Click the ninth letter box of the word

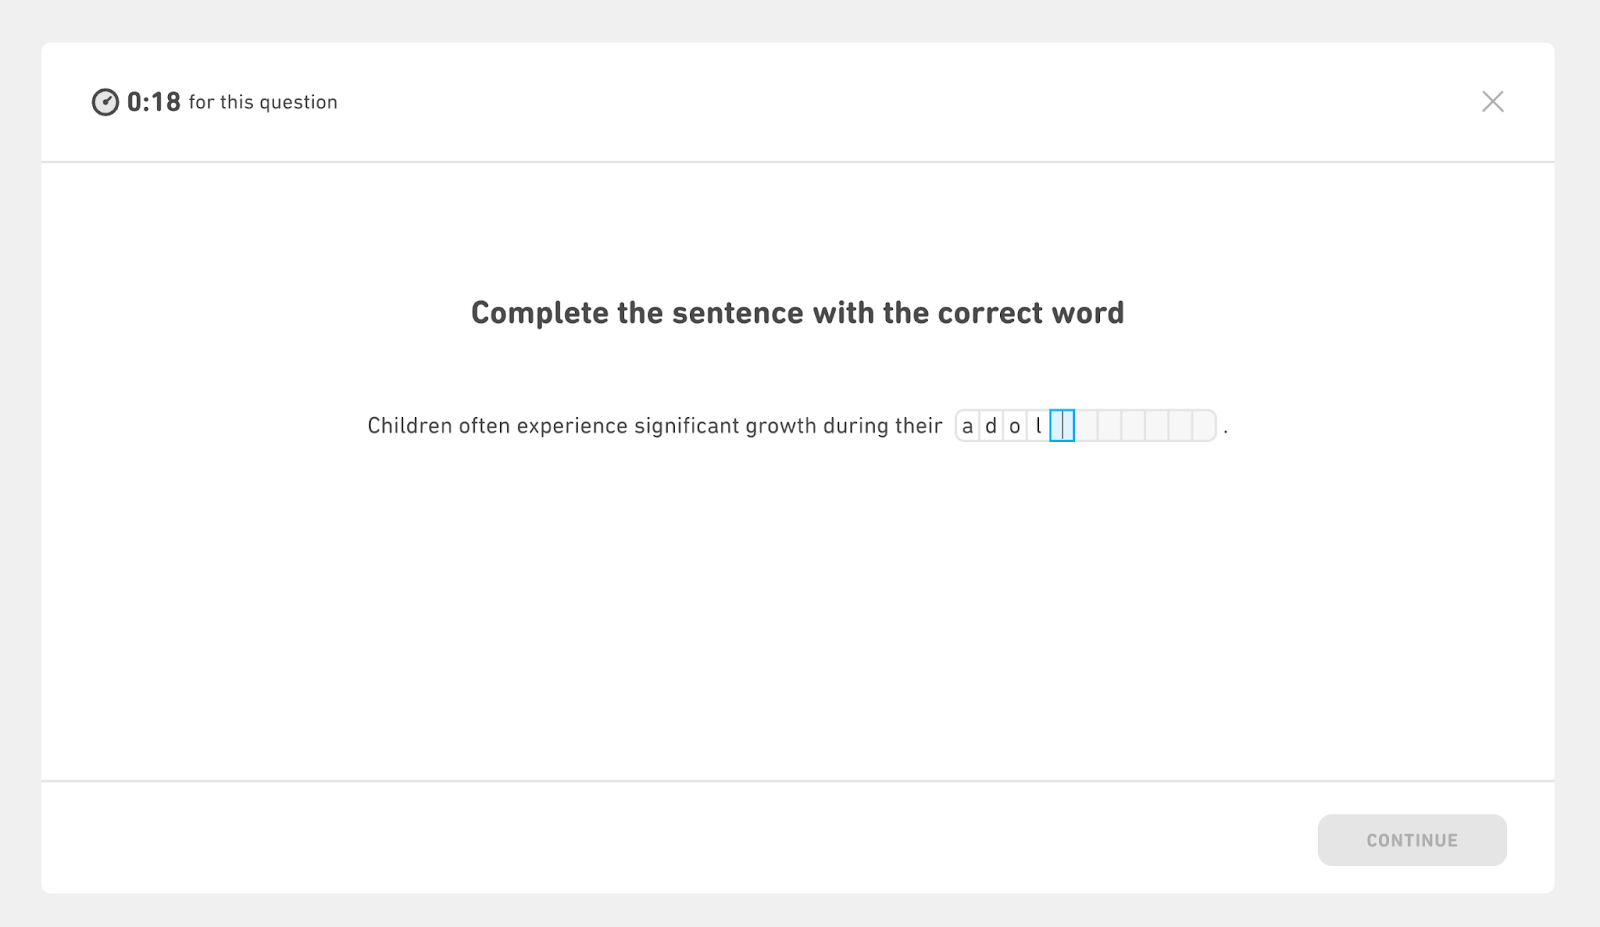[1157, 426]
